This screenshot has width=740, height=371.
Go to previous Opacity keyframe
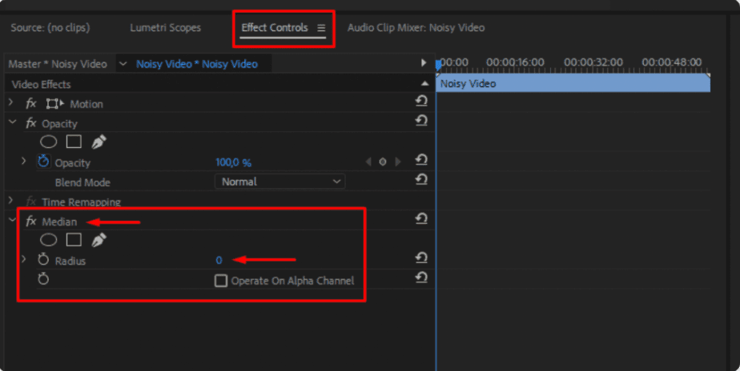pyautogui.click(x=369, y=162)
